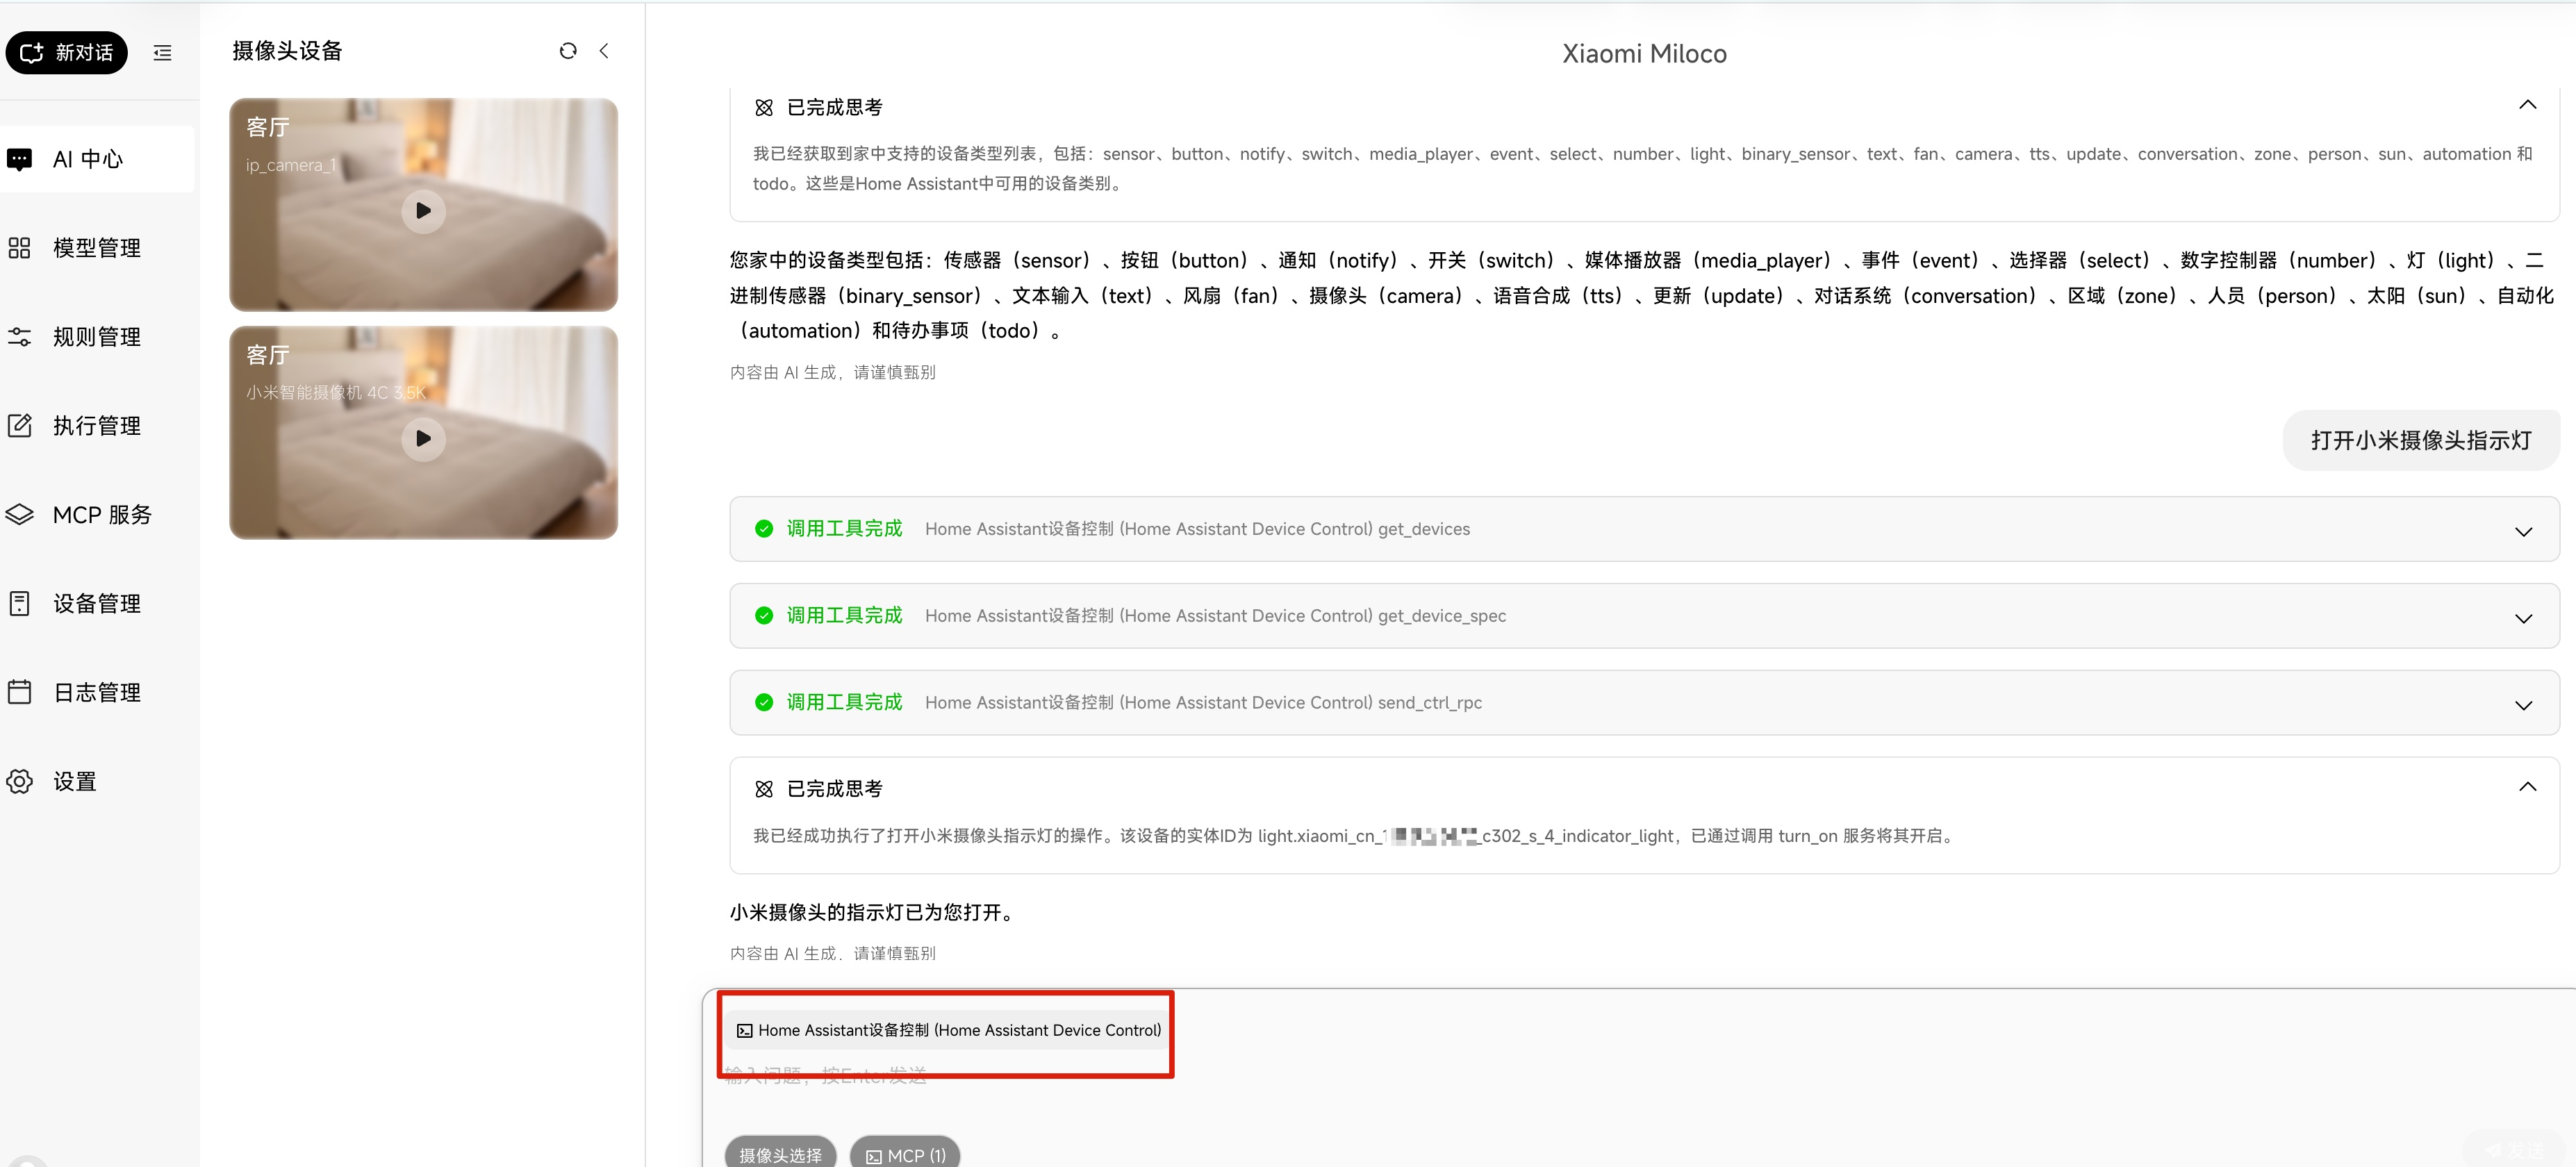Click the sidebar collapse menu icon
This screenshot has height=1167, width=2576.
pos(162,53)
